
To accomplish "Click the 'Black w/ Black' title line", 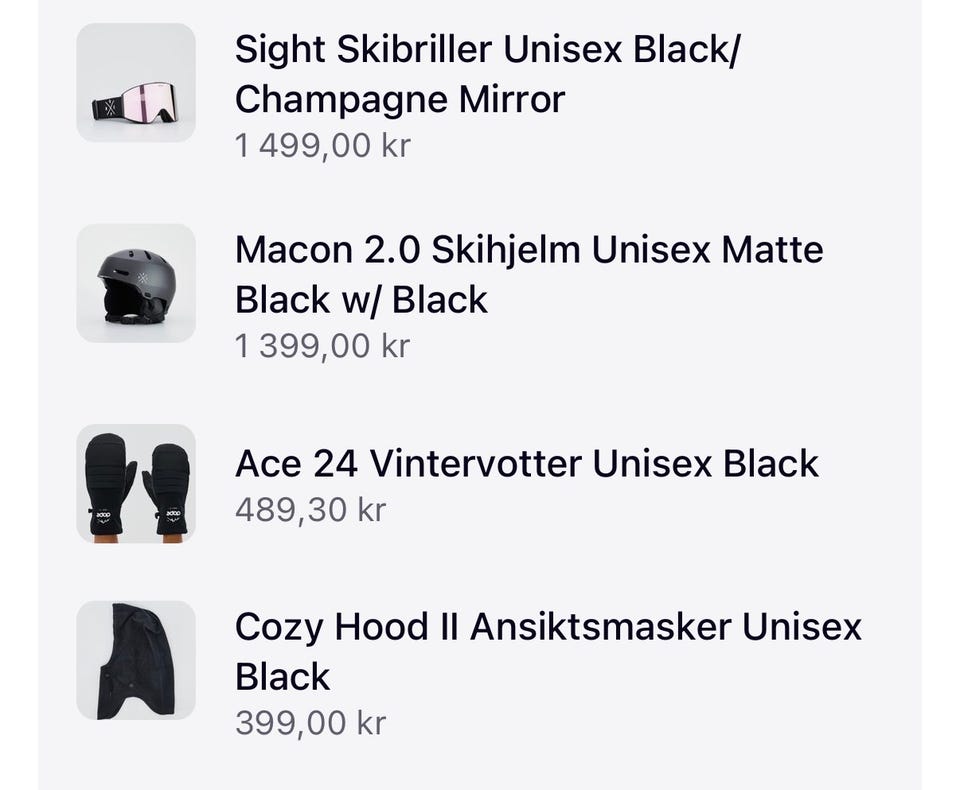I will click(361, 299).
